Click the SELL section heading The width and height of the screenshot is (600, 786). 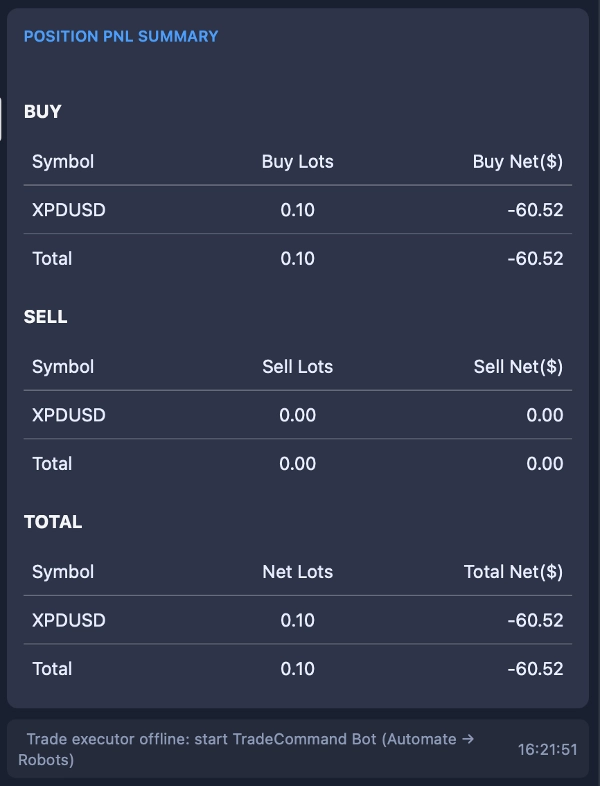click(46, 317)
